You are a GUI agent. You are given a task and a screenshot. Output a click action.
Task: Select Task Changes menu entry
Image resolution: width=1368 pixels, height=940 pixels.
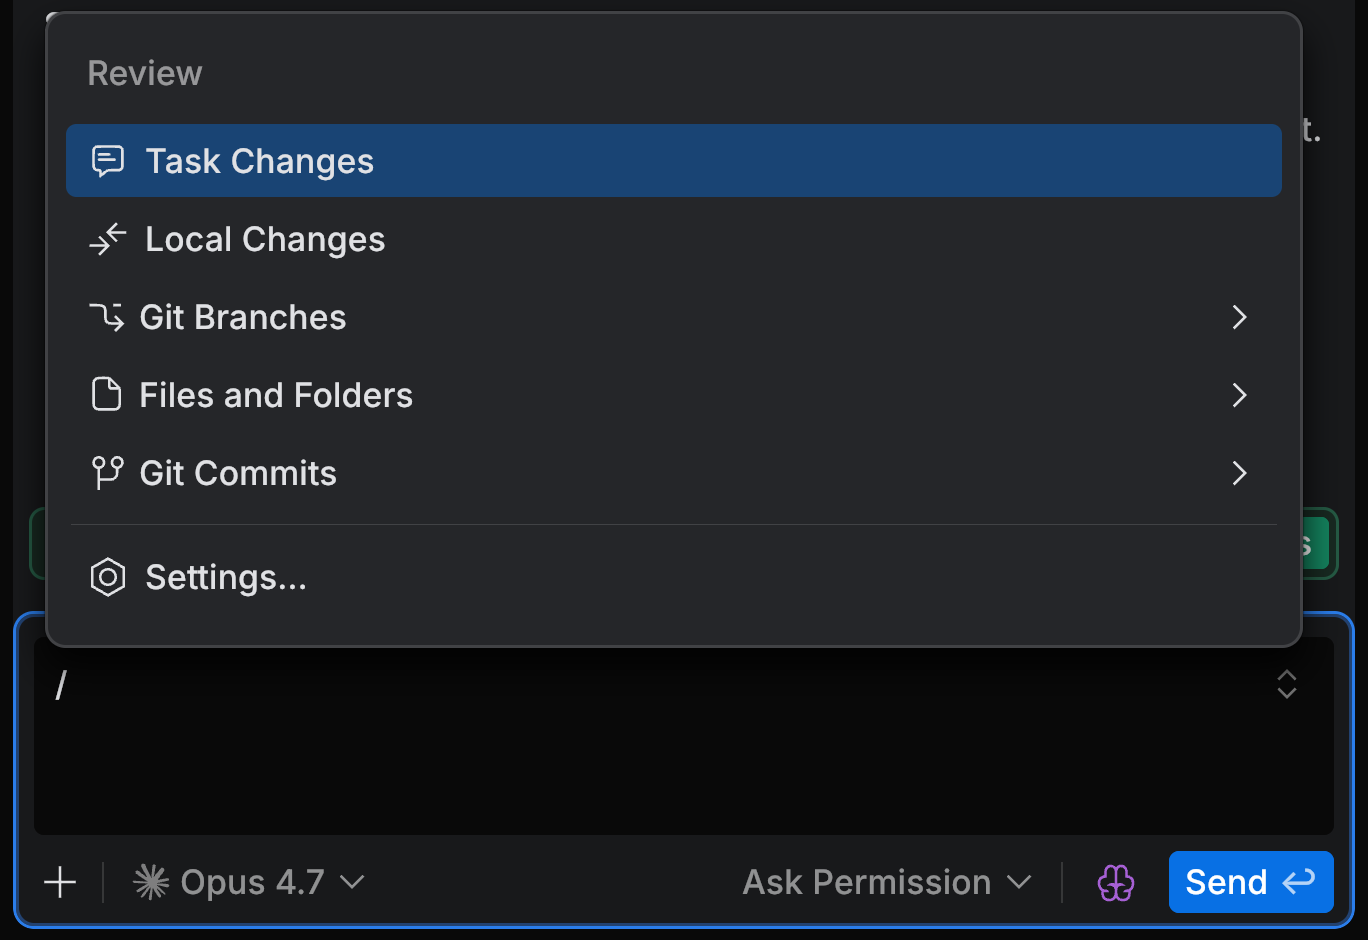(x=674, y=161)
